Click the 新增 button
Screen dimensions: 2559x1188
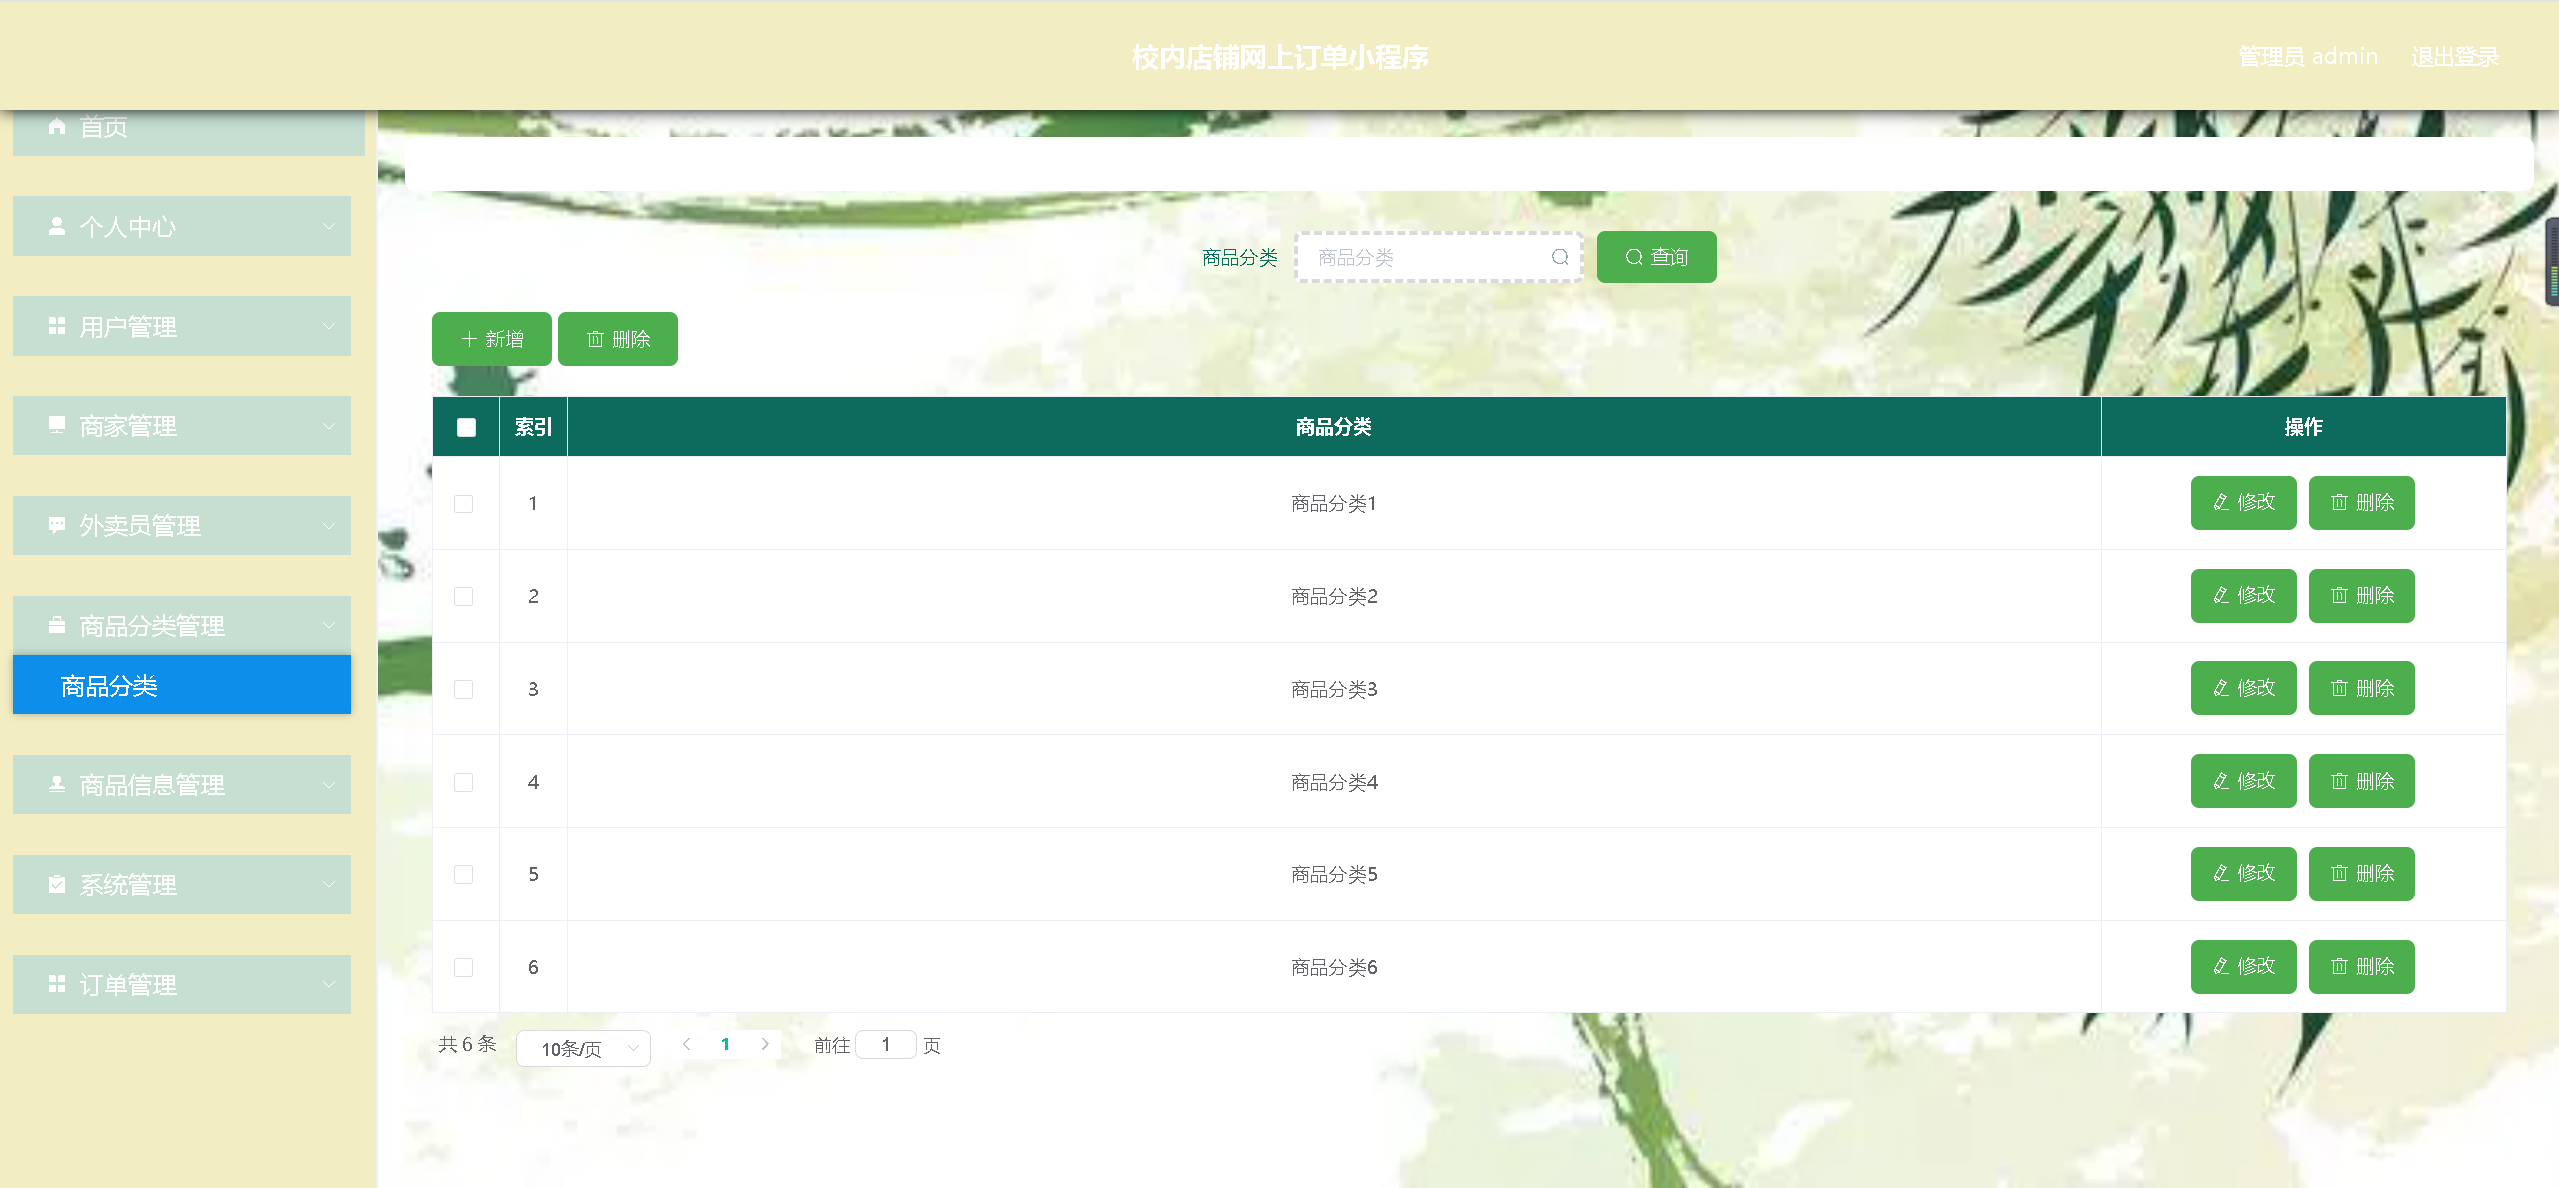492,339
